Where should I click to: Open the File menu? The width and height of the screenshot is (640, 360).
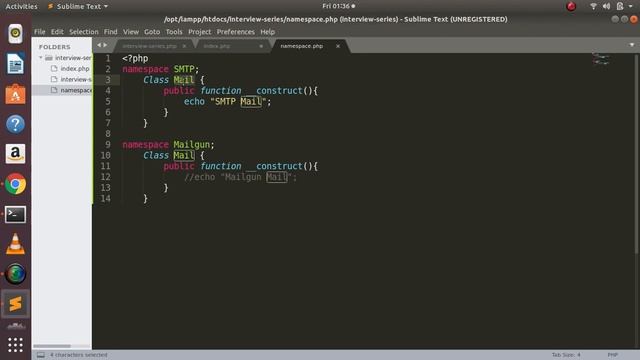(x=40, y=32)
